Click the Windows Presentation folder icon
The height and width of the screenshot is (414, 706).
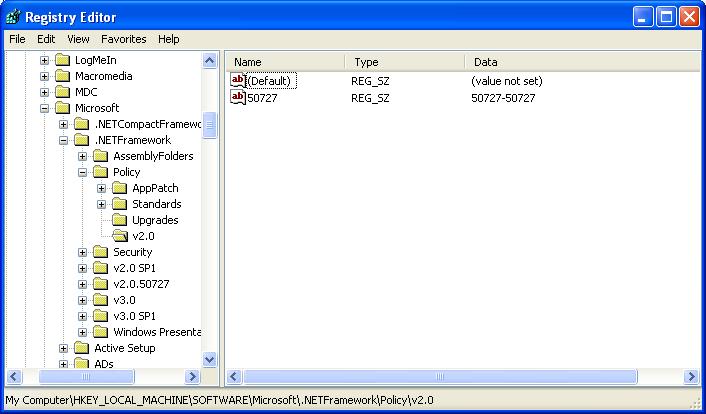[x=100, y=332]
